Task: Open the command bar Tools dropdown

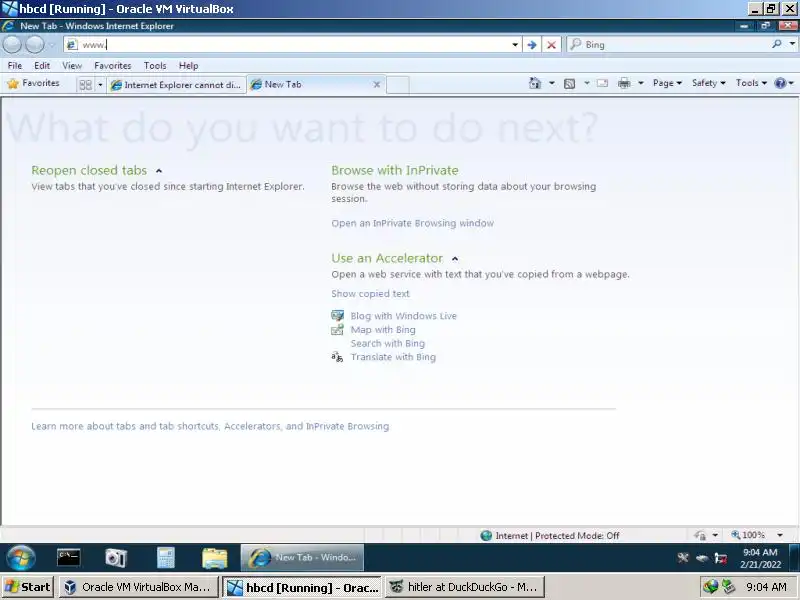Action: [751, 83]
